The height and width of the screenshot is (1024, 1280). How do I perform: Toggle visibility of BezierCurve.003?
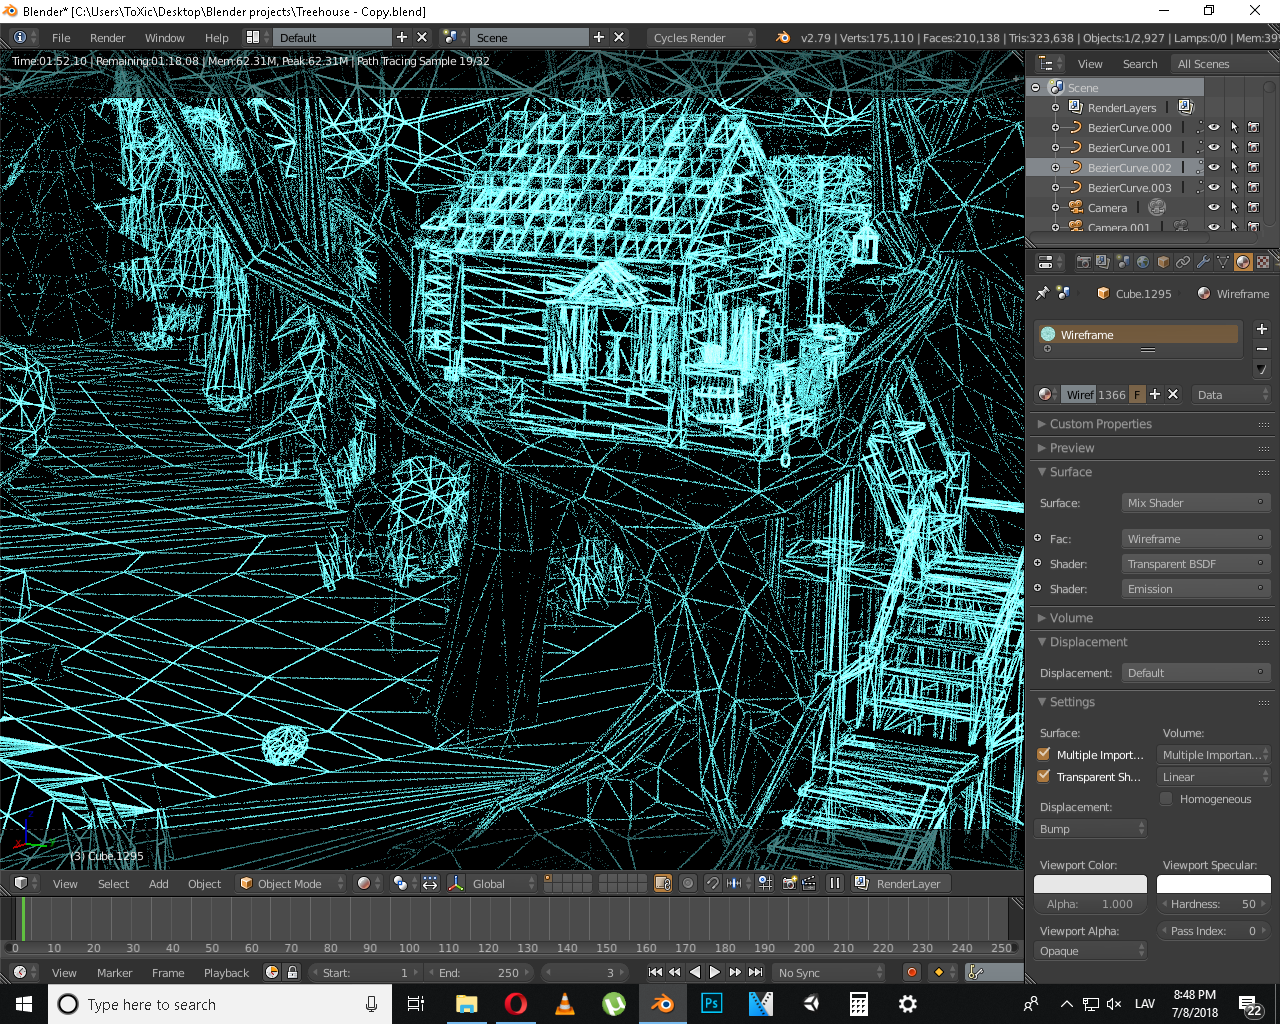(1214, 187)
